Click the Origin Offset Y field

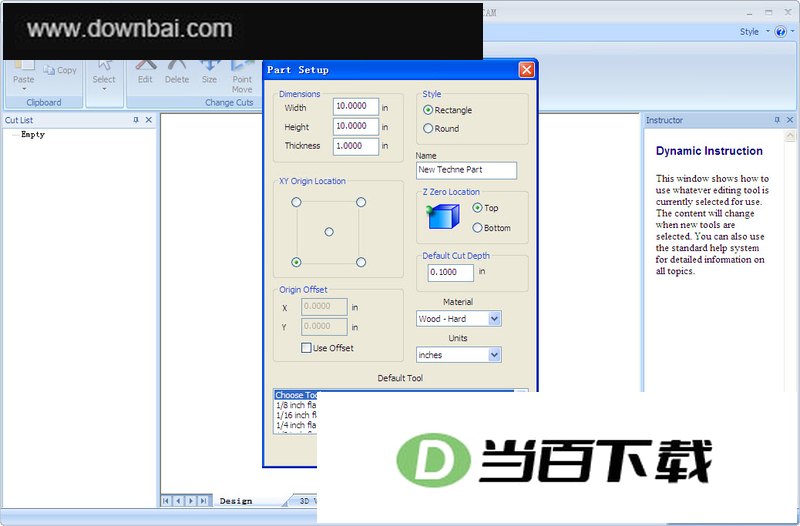[324, 327]
